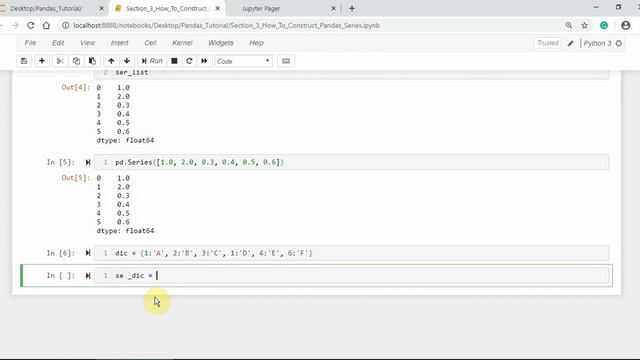Open the green Grammarly extension icon
The image size is (640, 360).
(604, 25)
